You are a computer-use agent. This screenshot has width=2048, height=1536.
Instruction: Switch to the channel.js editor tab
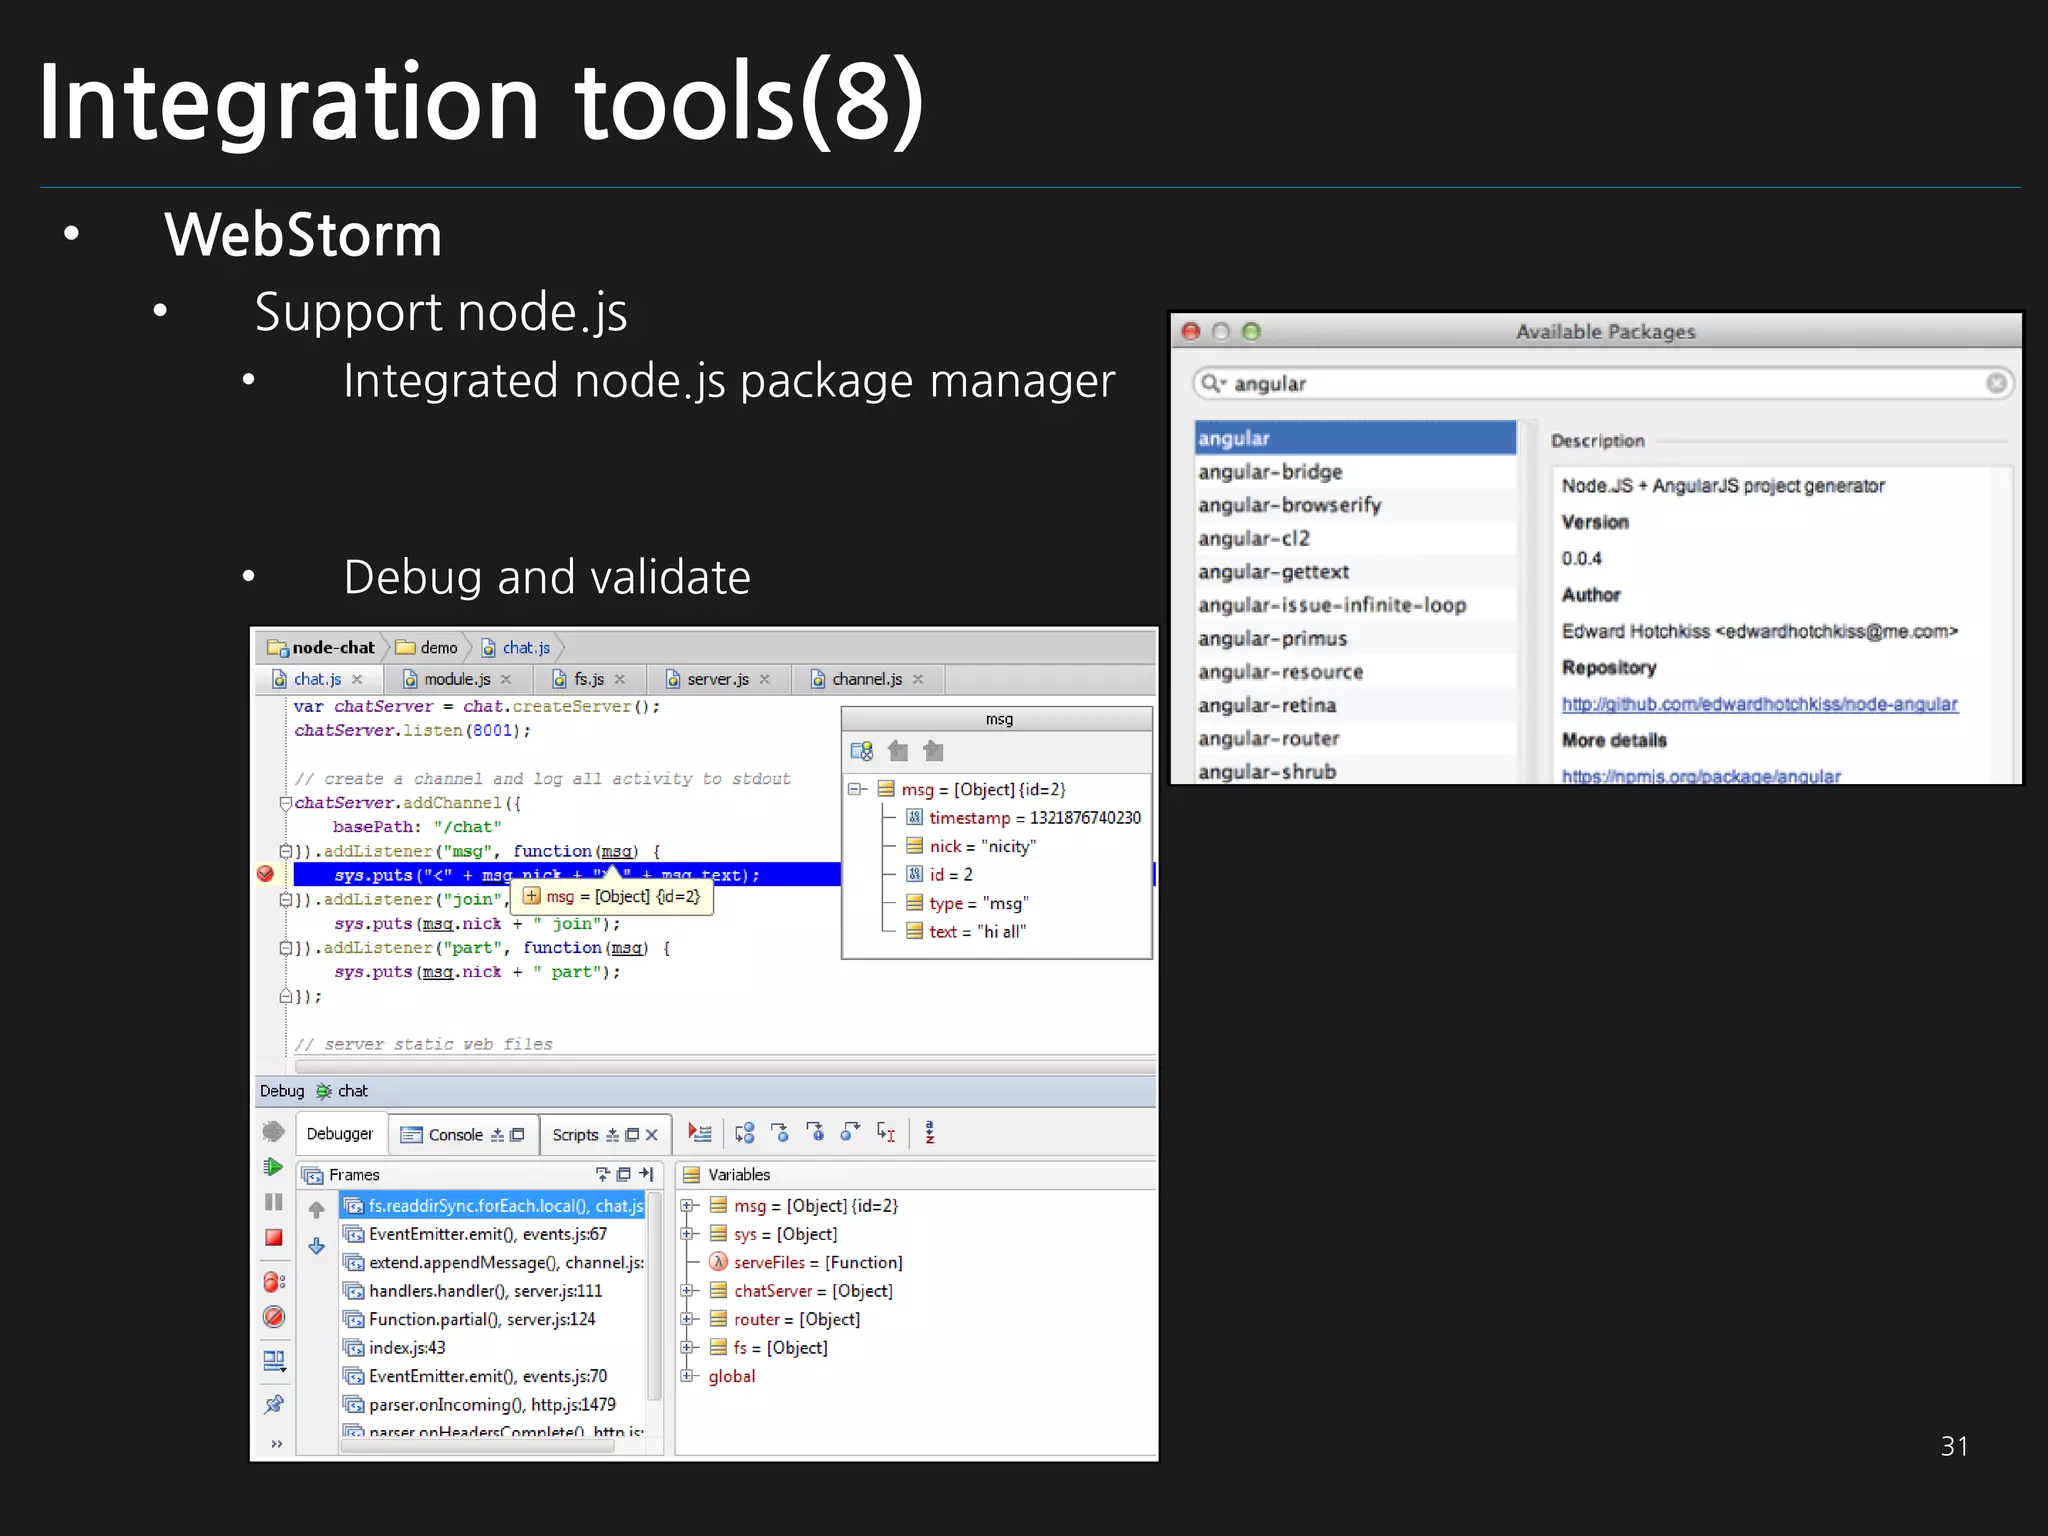point(867,679)
